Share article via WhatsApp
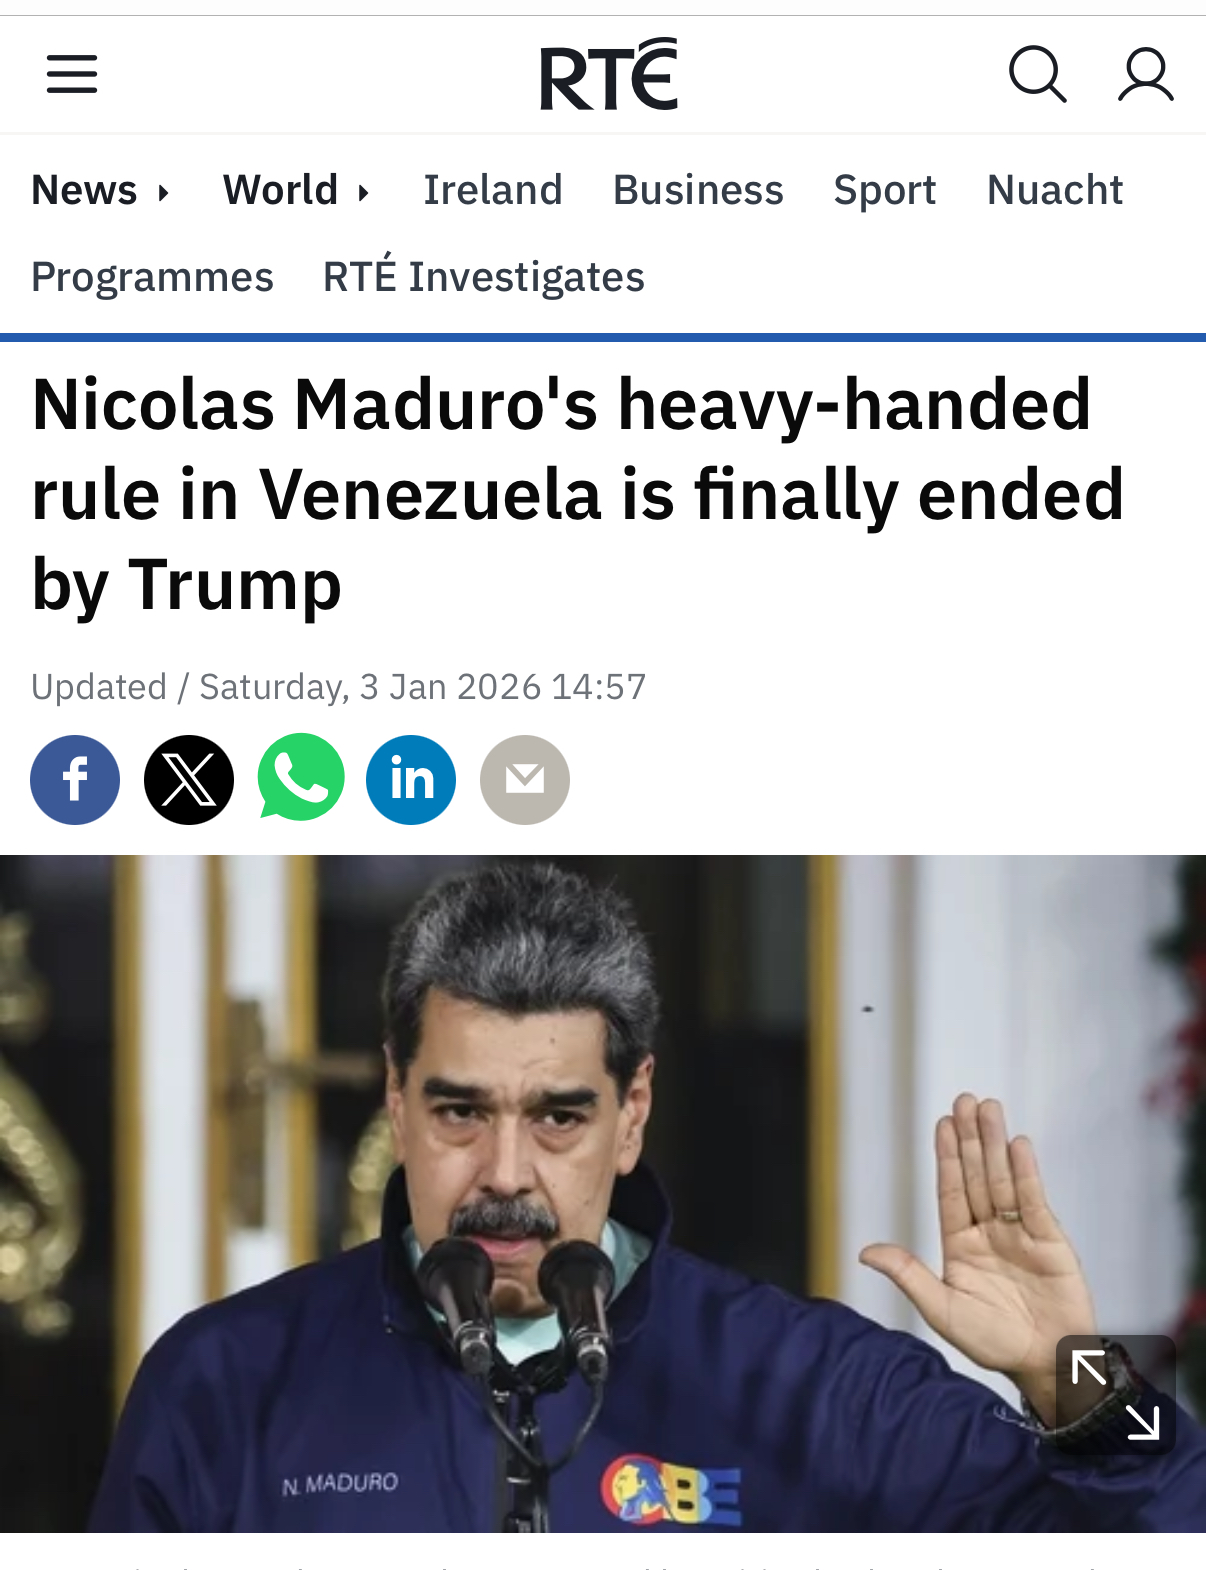This screenshot has width=1206, height=1570. (x=301, y=778)
